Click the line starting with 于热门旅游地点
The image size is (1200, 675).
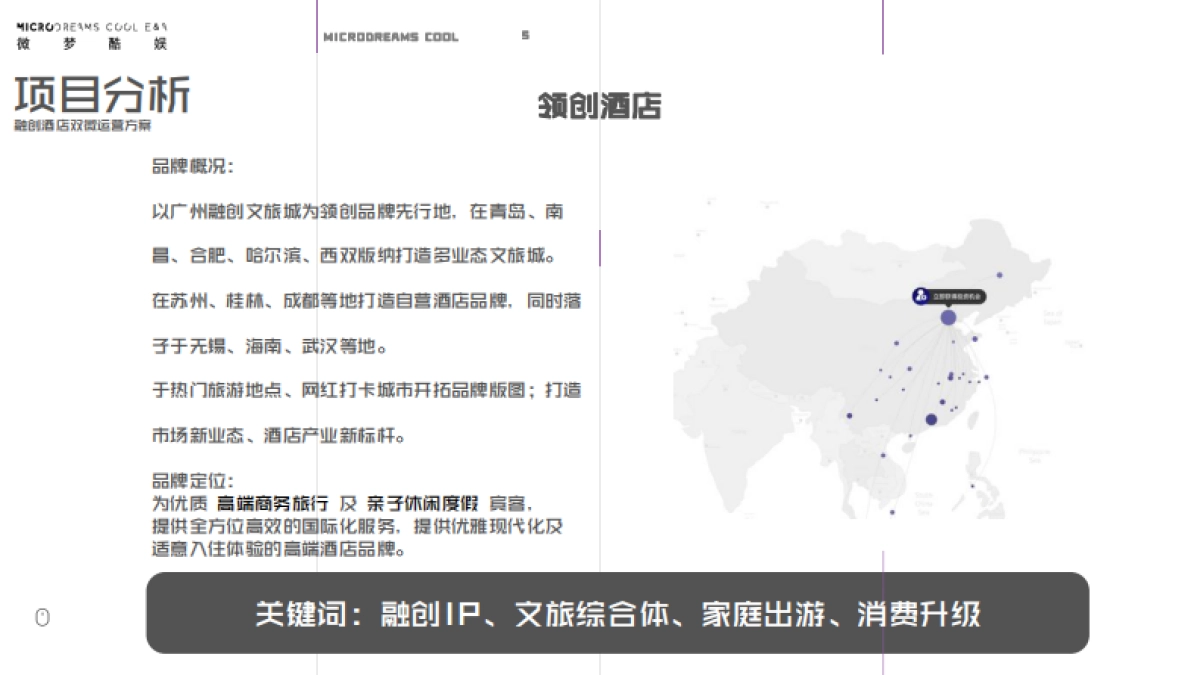[366, 391]
